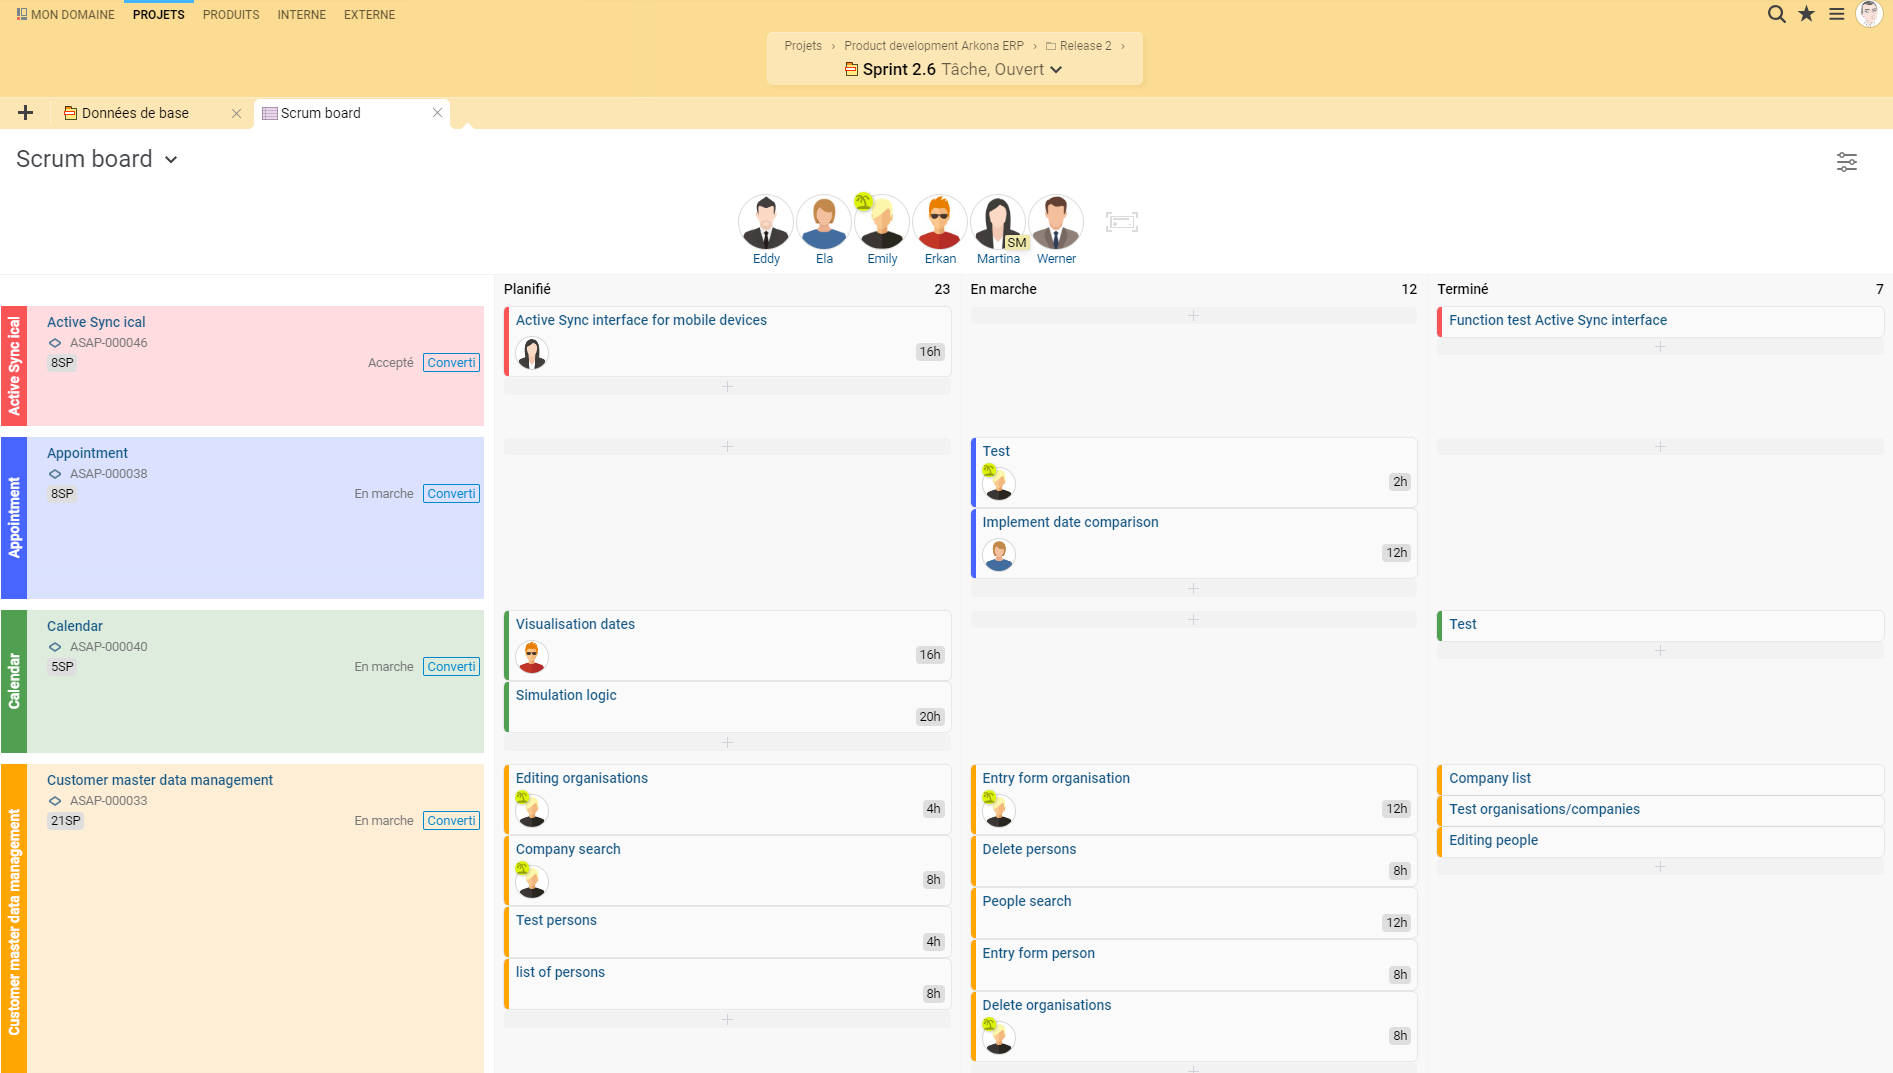The width and height of the screenshot is (1893, 1073).
Task: Open MON DOMAINE menu
Action: click(x=65, y=15)
